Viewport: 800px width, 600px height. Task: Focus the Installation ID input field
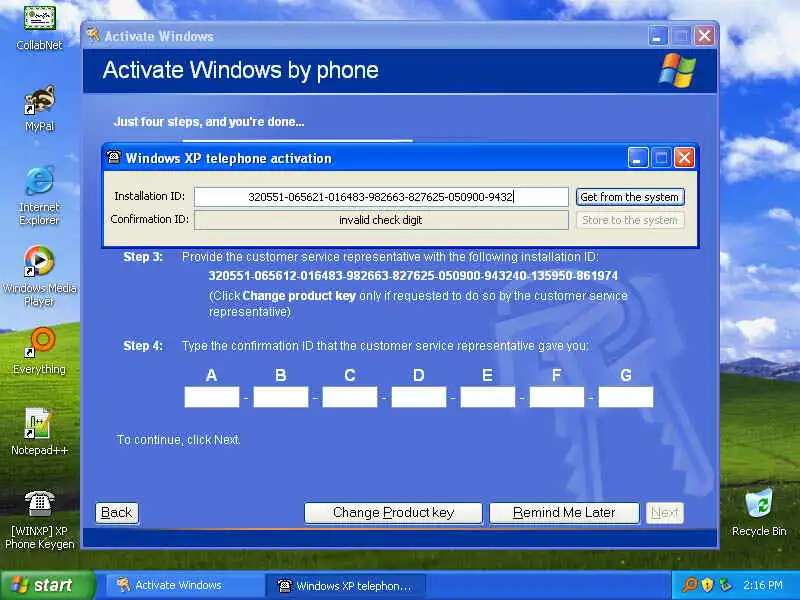(x=381, y=197)
